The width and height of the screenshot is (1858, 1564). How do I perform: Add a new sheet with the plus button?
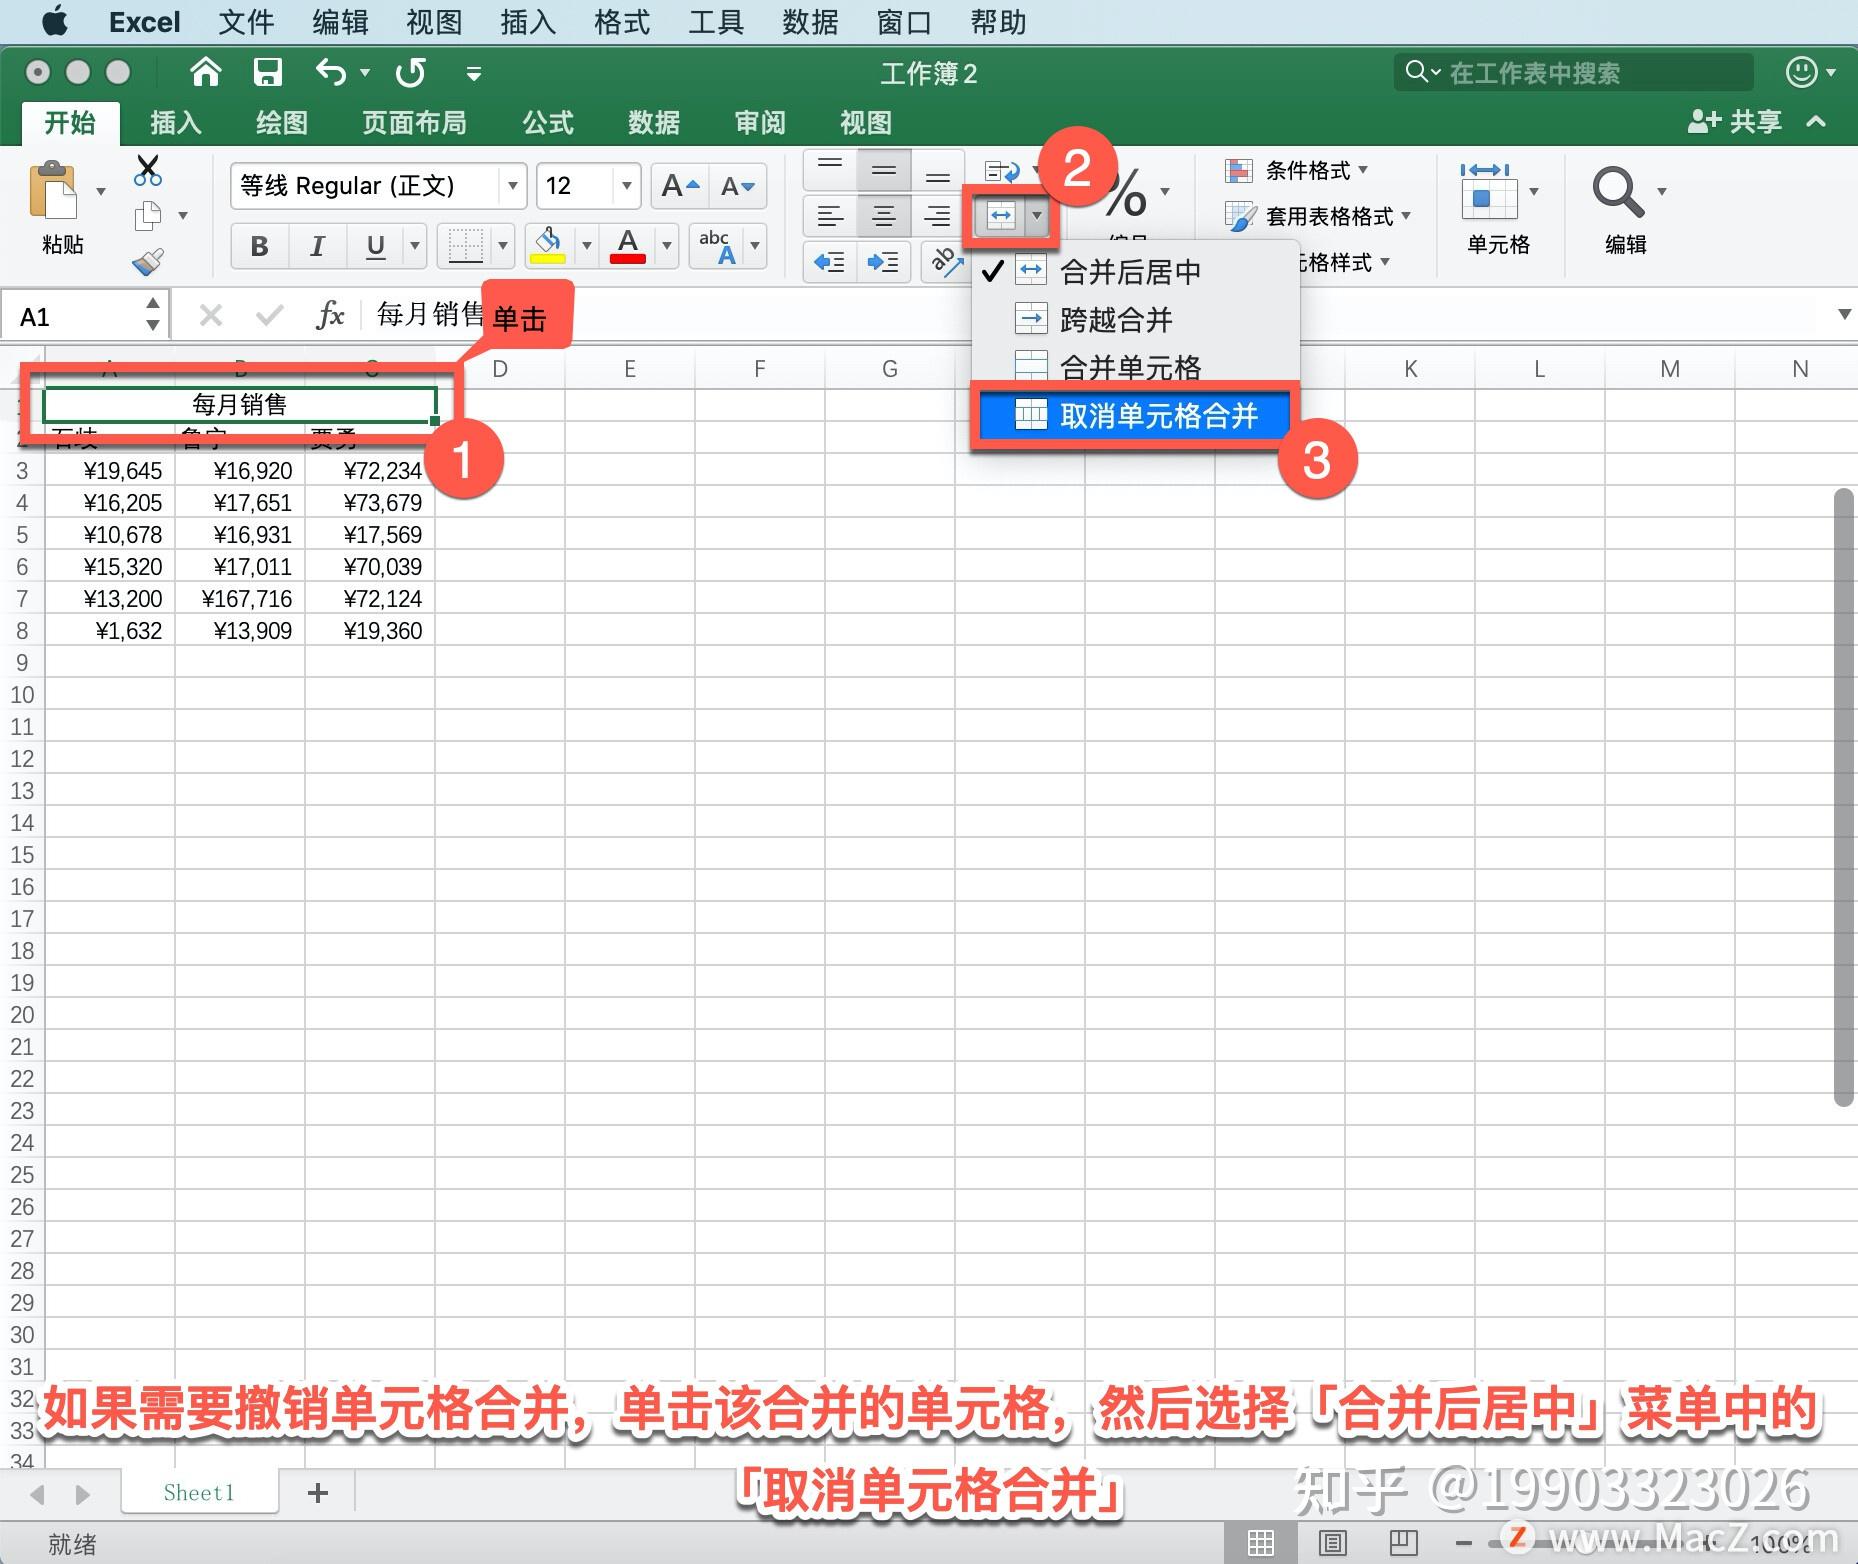318,1493
